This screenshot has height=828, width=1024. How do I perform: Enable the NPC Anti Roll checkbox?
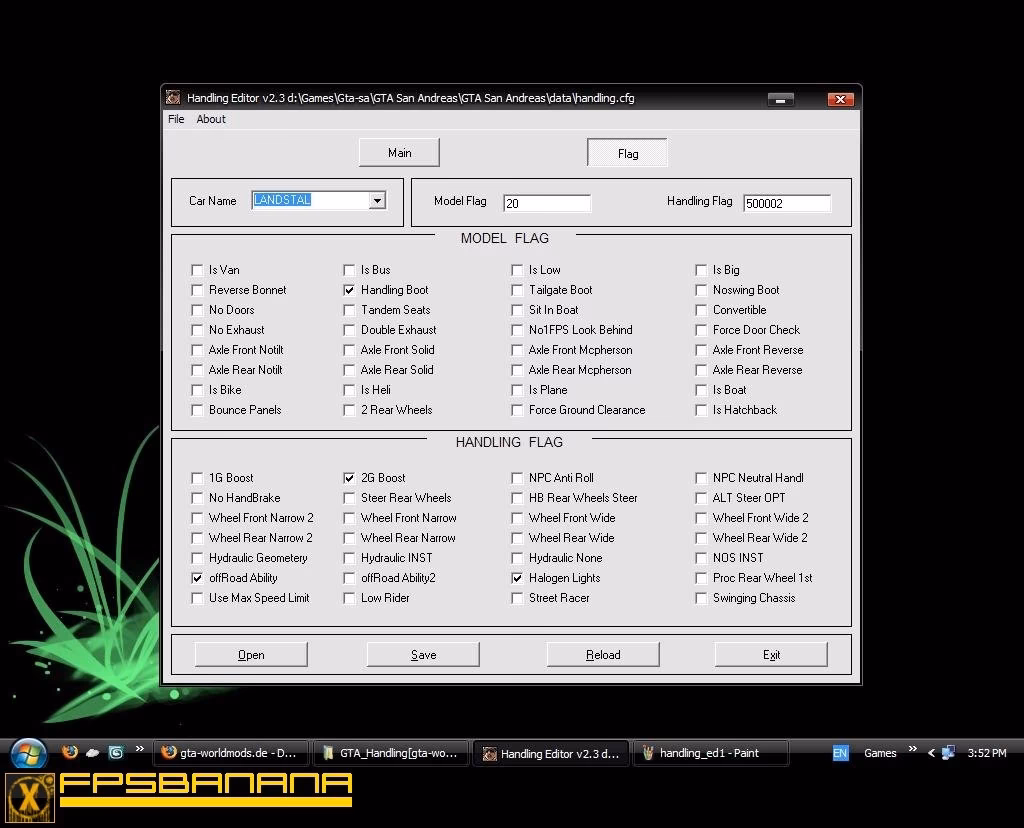[x=517, y=478]
